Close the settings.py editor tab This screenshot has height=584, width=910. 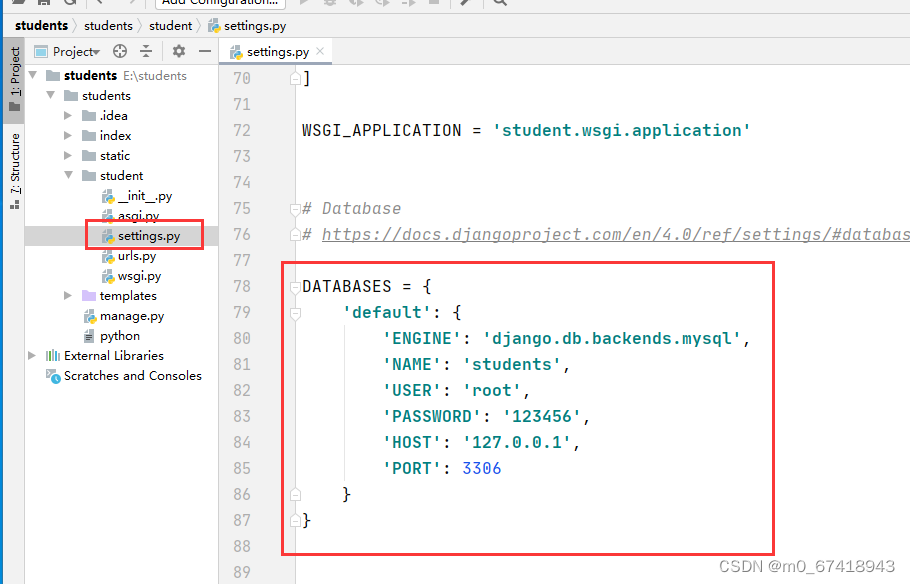pos(320,52)
